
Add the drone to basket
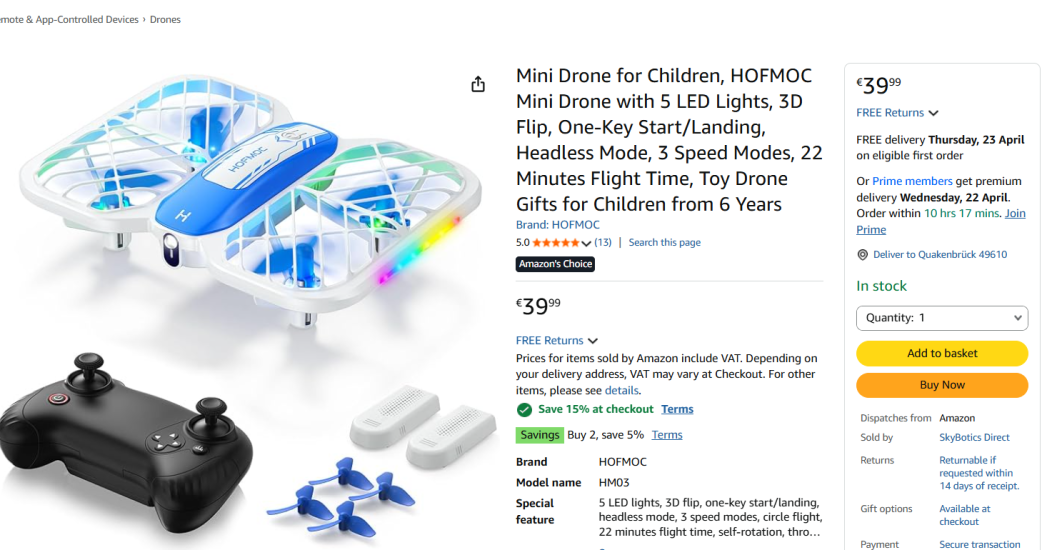941,353
